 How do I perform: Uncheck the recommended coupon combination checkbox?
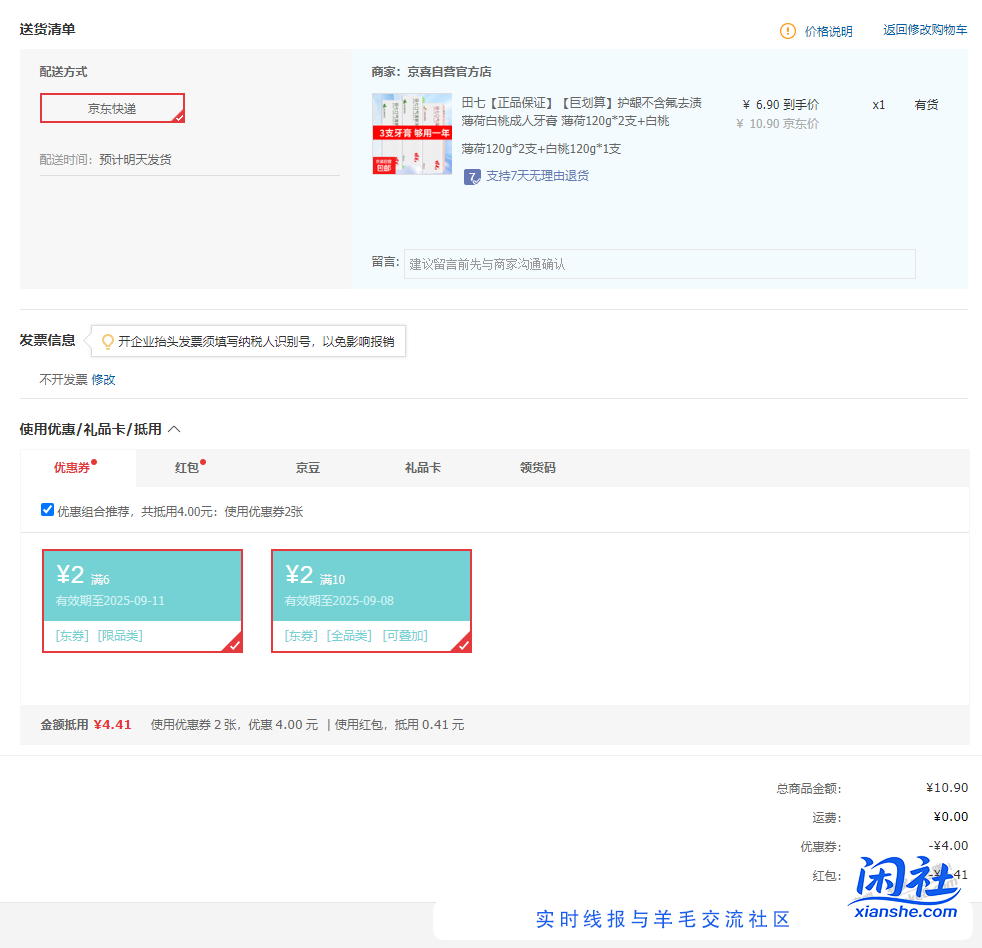(47, 510)
